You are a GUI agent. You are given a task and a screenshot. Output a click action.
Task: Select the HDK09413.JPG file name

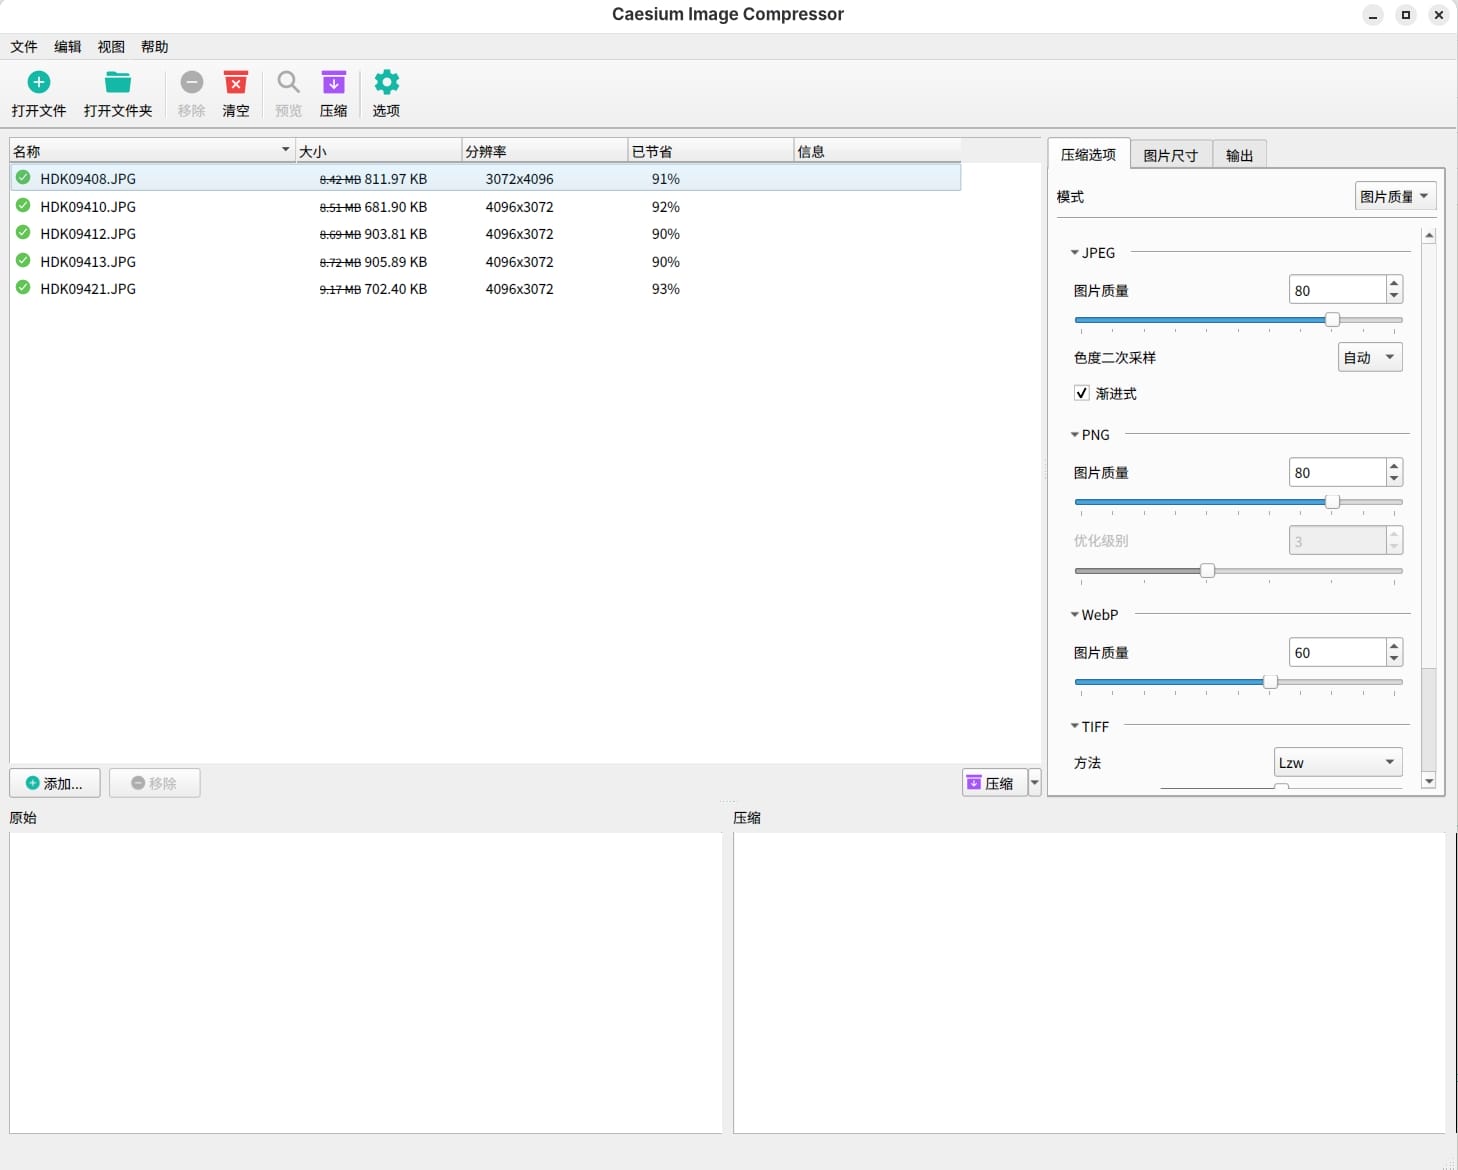pos(88,262)
